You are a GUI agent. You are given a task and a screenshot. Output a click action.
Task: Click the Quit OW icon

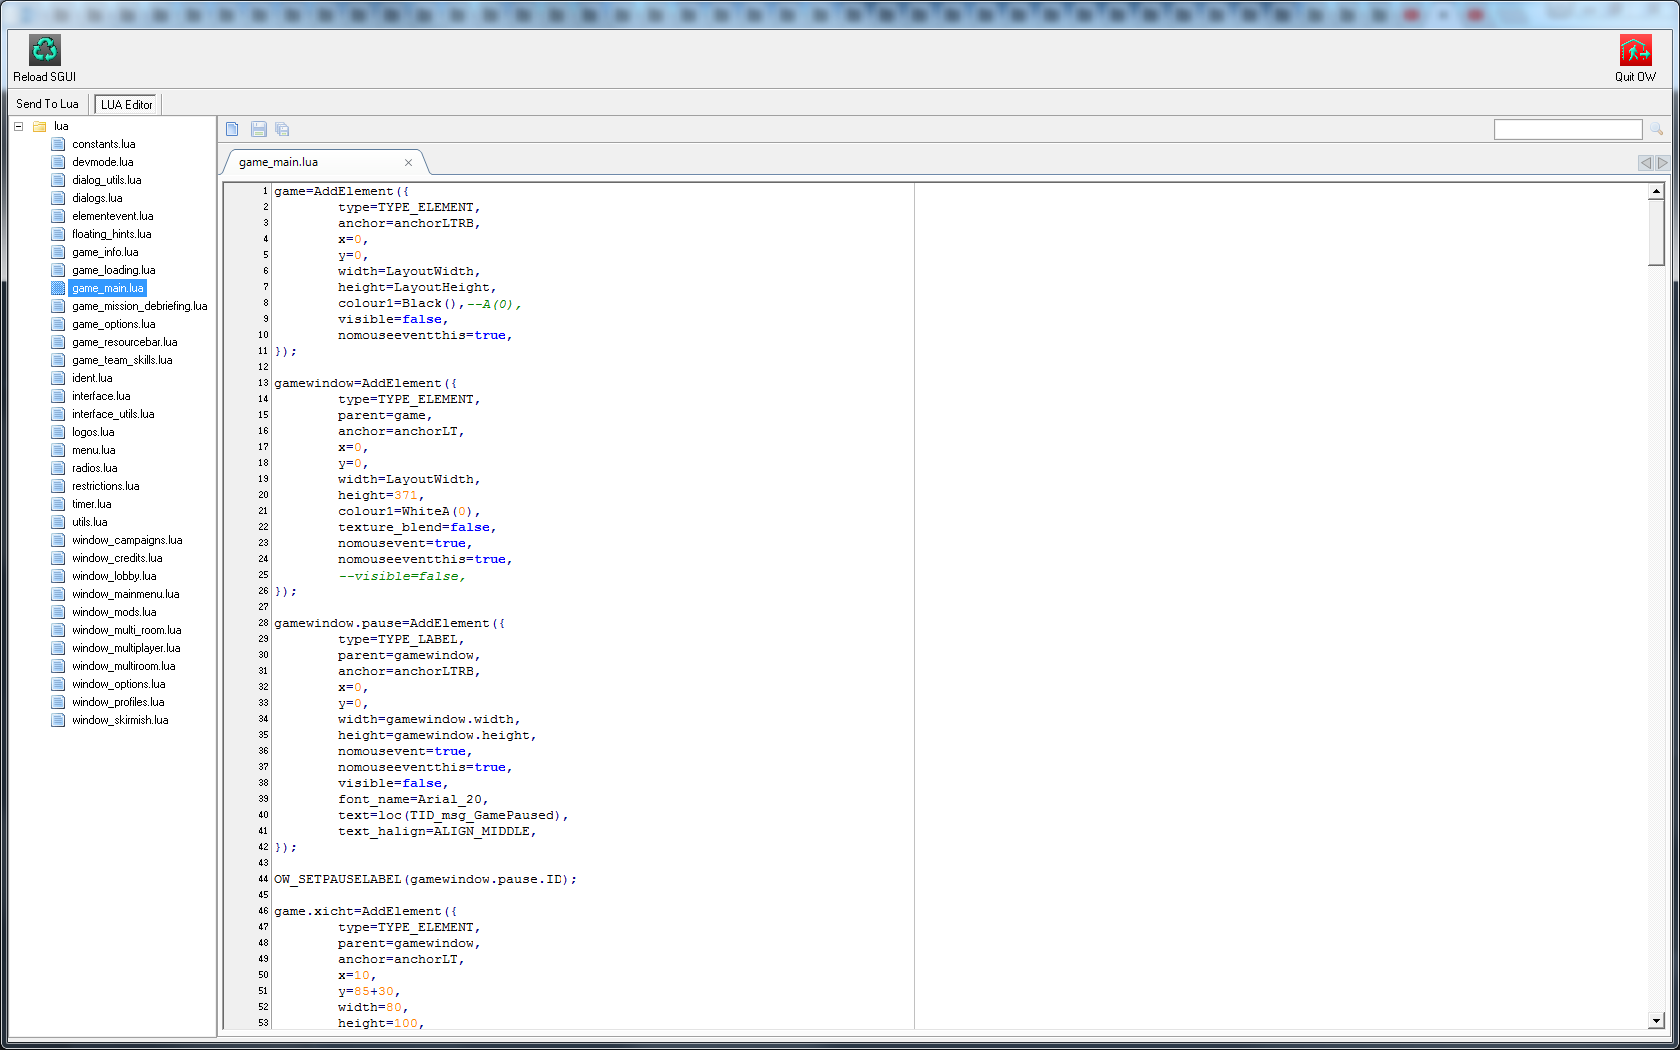click(1635, 50)
